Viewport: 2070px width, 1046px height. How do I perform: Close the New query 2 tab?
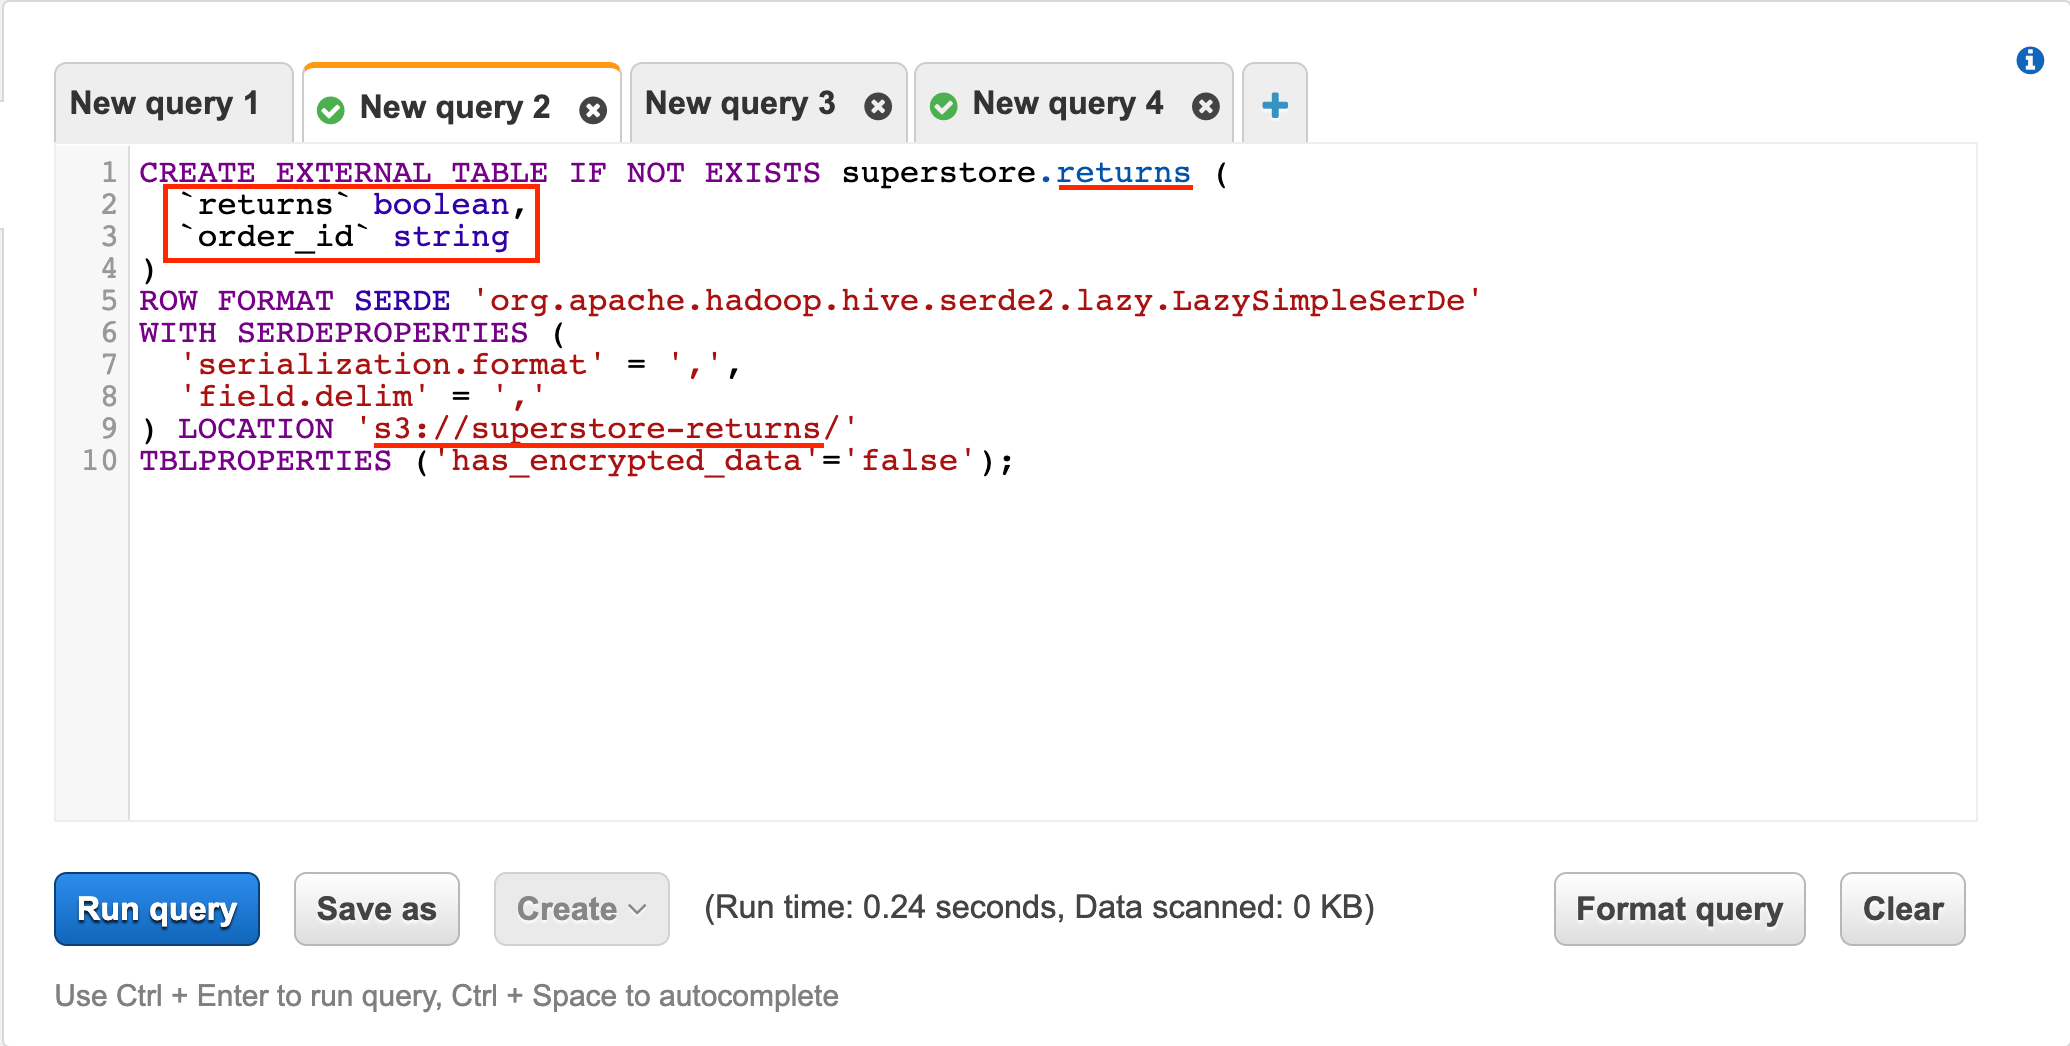coord(594,110)
